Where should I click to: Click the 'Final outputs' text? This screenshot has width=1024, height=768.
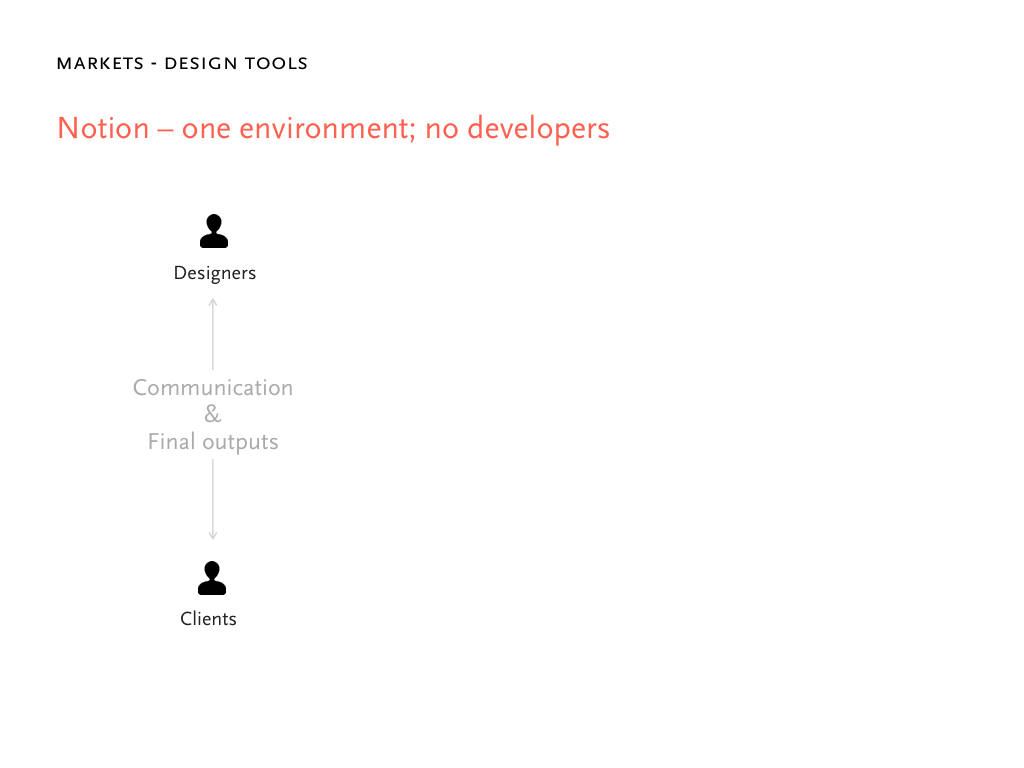[213, 442]
